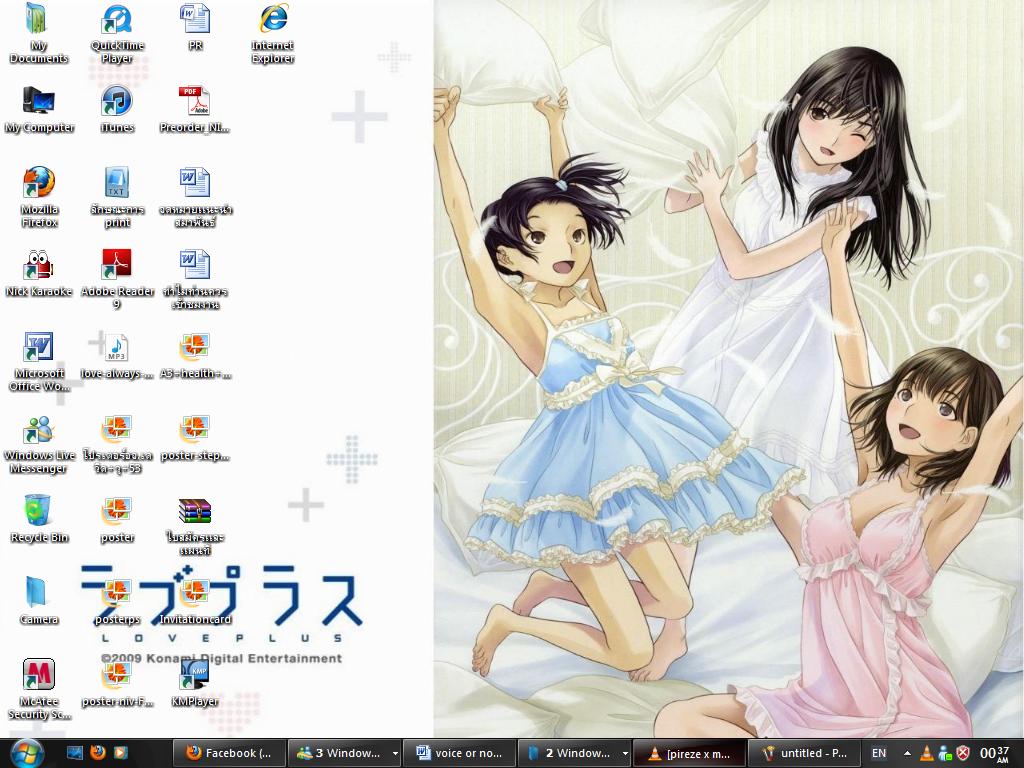
Task: Select the PR Word document icon
Action: [x=195, y=26]
